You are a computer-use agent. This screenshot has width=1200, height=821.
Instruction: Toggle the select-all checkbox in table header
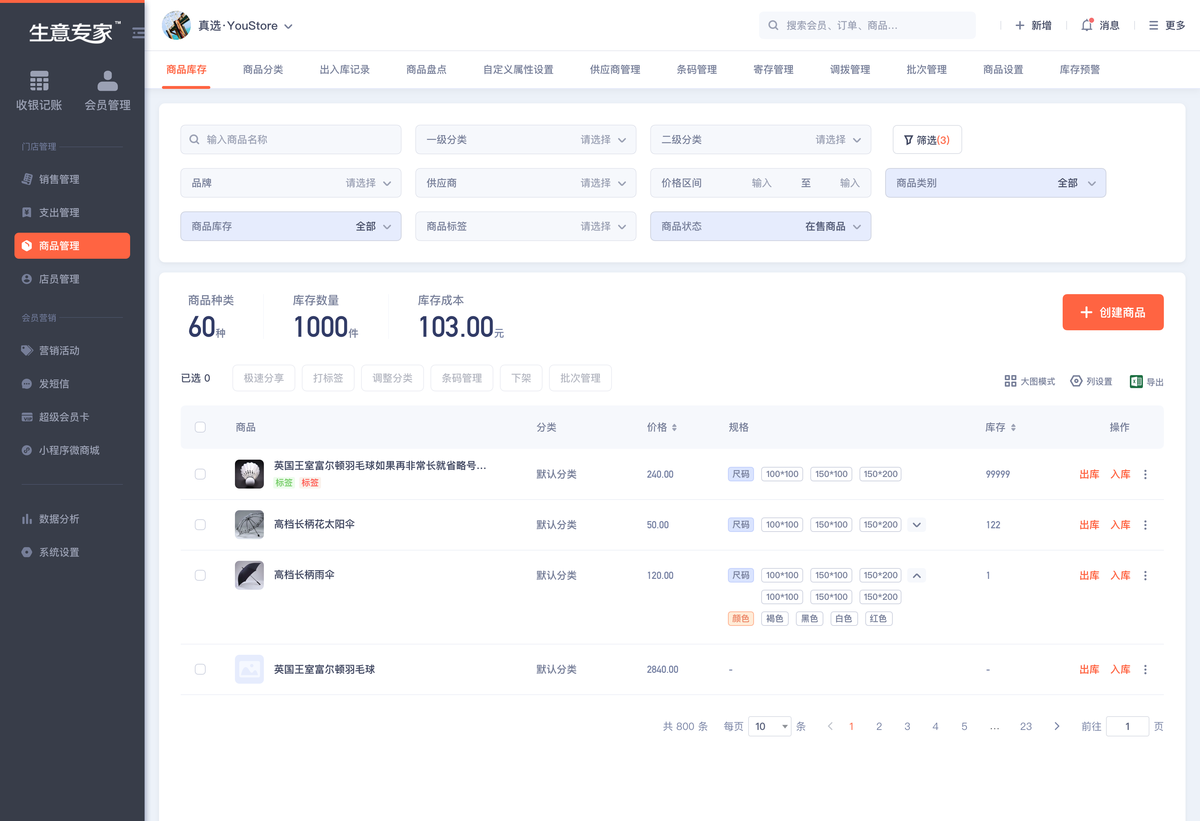click(x=200, y=427)
